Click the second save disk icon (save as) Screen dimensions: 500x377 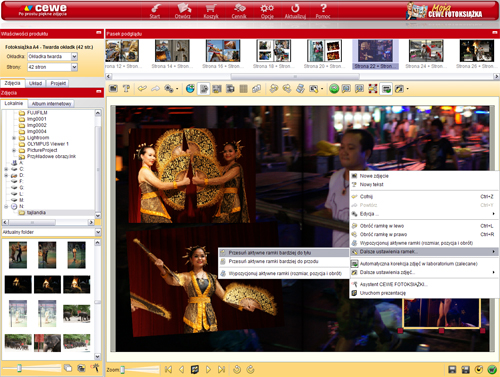click(465, 369)
